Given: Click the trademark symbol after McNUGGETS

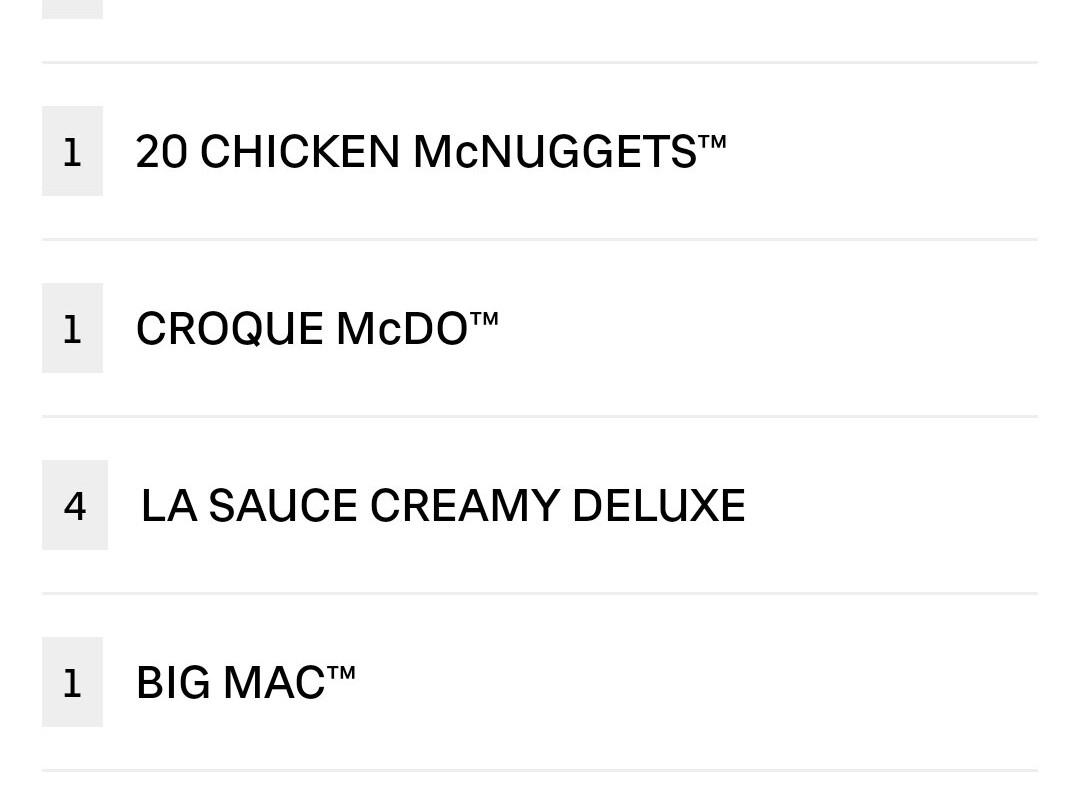Looking at the screenshot, I should pyautogui.click(x=712, y=141).
